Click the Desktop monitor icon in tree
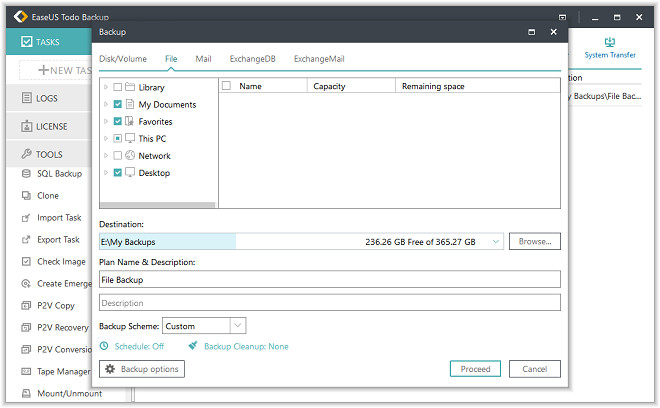The height and width of the screenshot is (408, 660). coord(130,172)
